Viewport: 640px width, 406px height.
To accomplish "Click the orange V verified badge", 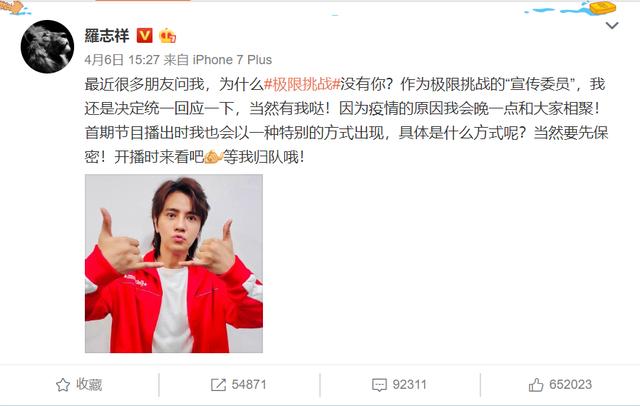I will click(x=144, y=35).
